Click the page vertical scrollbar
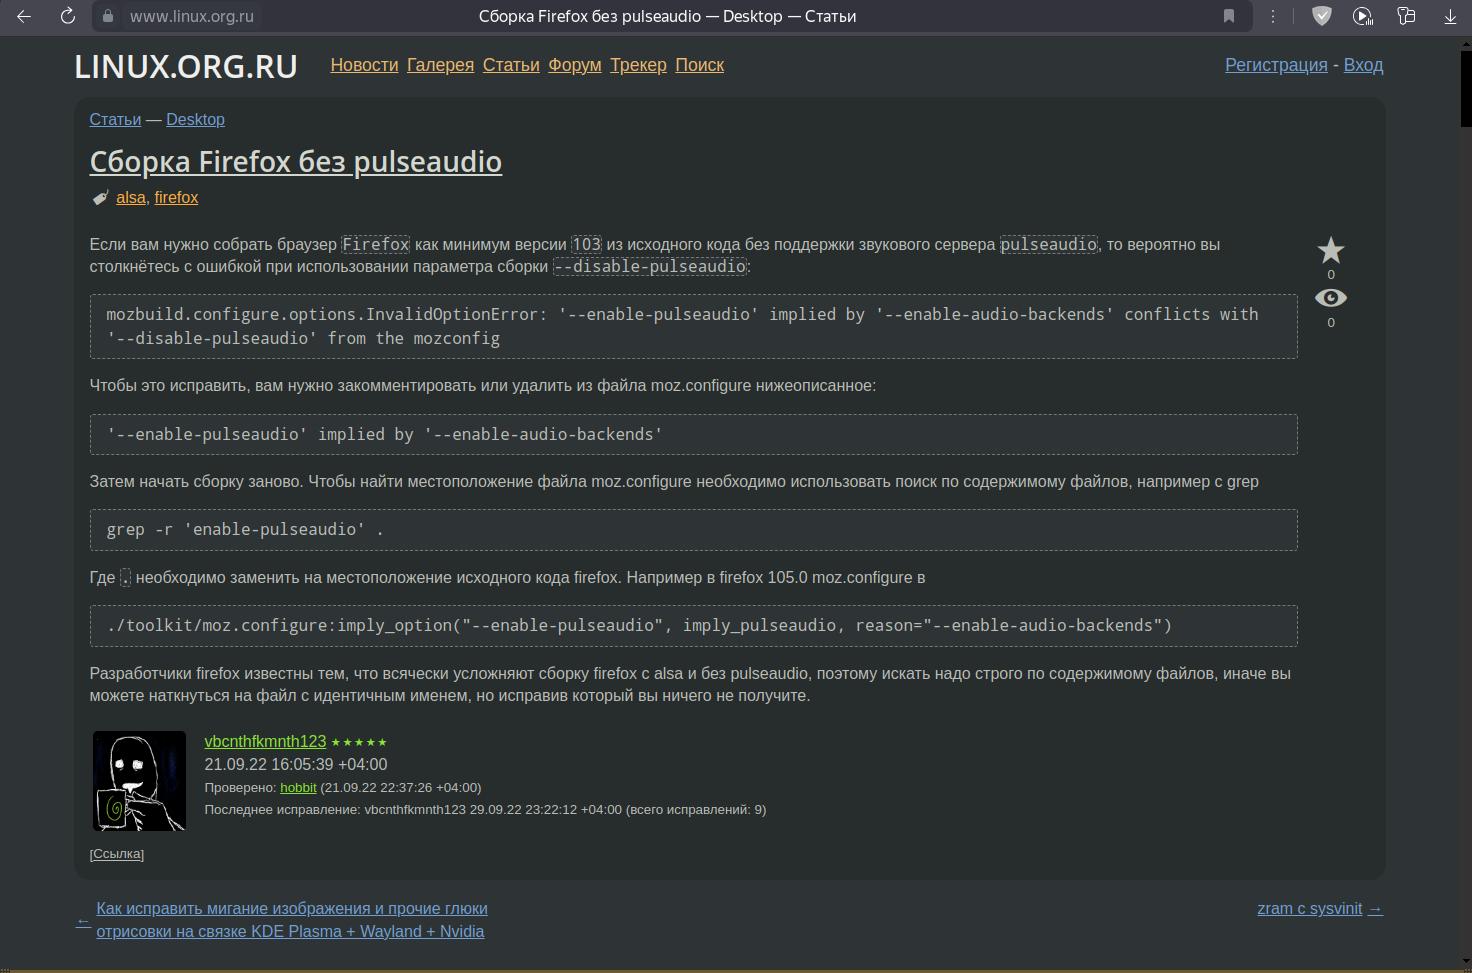Viewport: 1472px width, 973px height. (1465, 500)
